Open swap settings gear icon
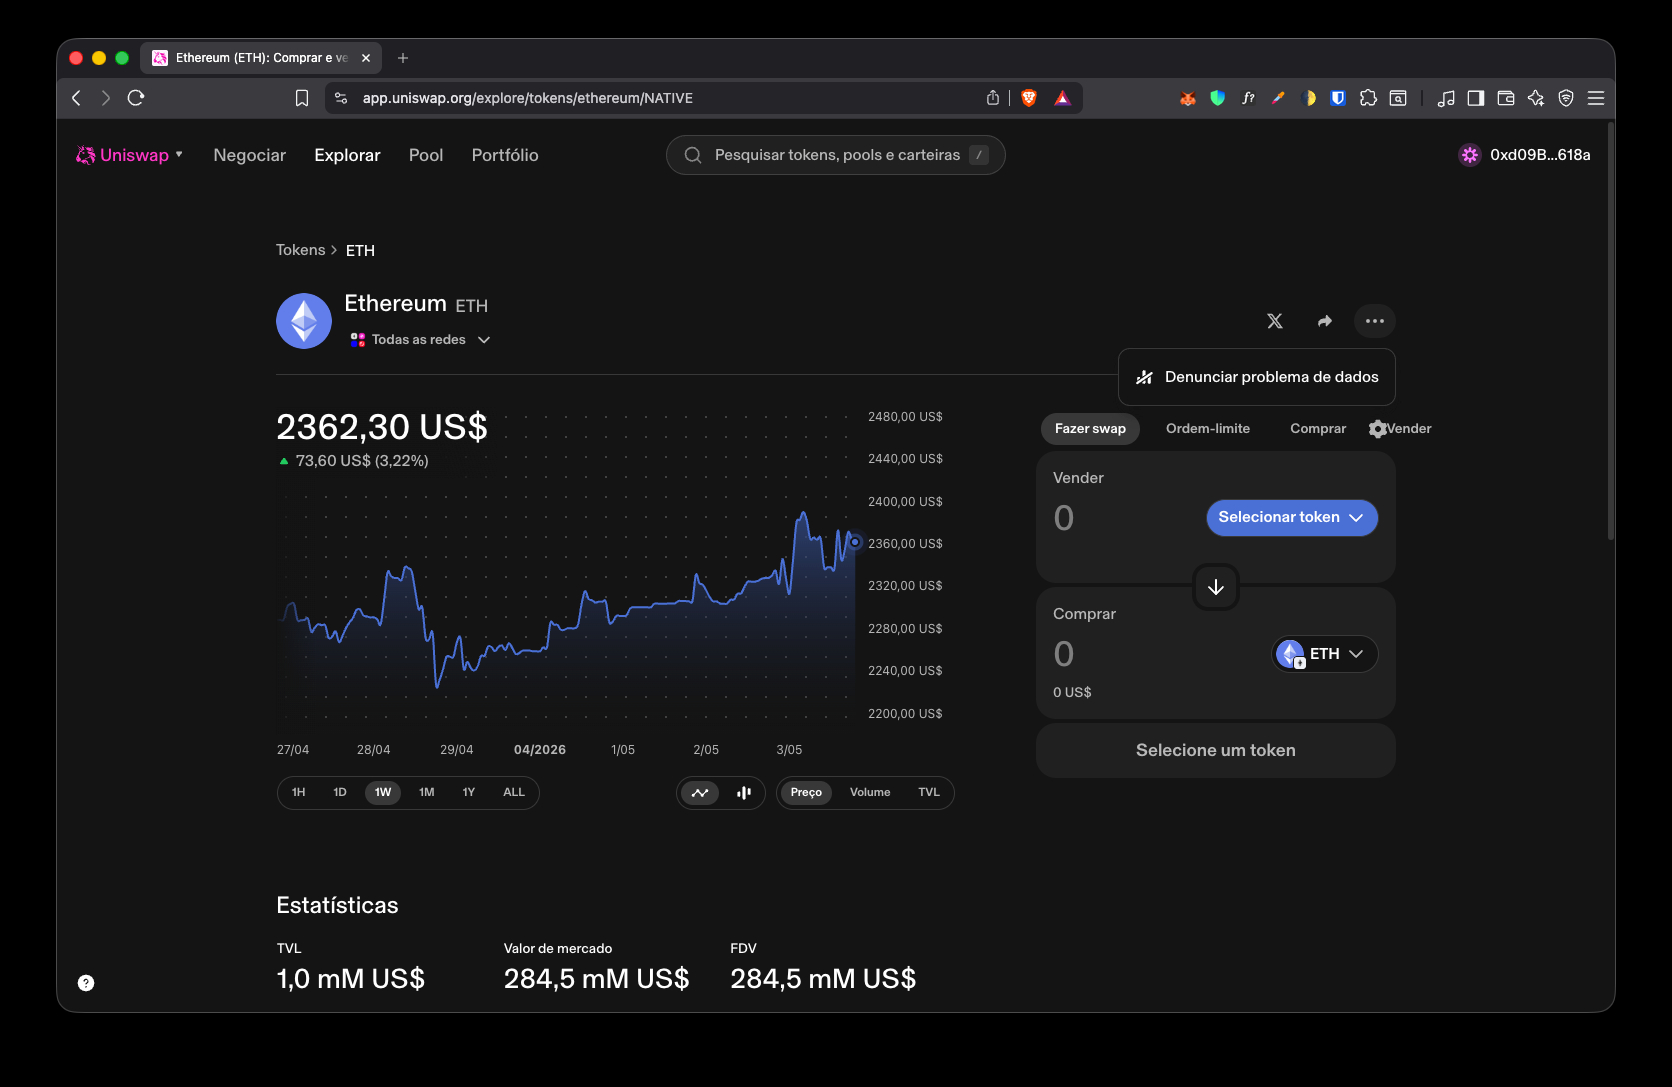Image resolution: width=1672 pixels, height=1087 pixels. [x=1378, y=429]
